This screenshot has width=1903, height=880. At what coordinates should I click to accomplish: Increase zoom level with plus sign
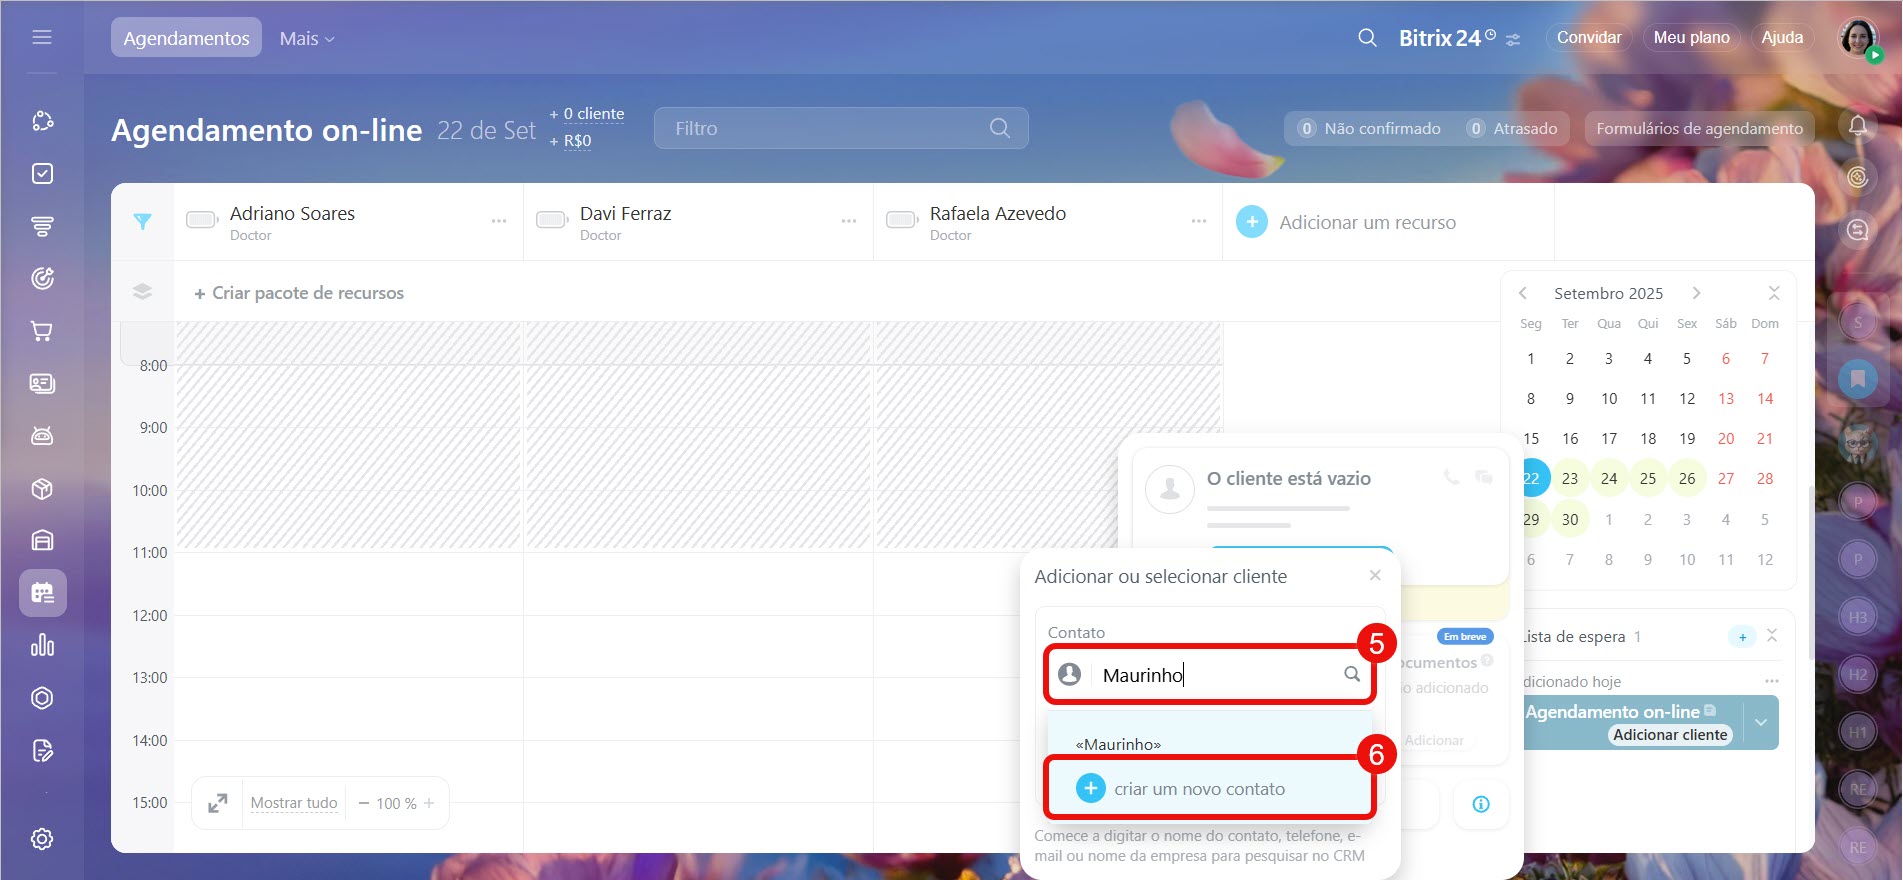[429, 803]
